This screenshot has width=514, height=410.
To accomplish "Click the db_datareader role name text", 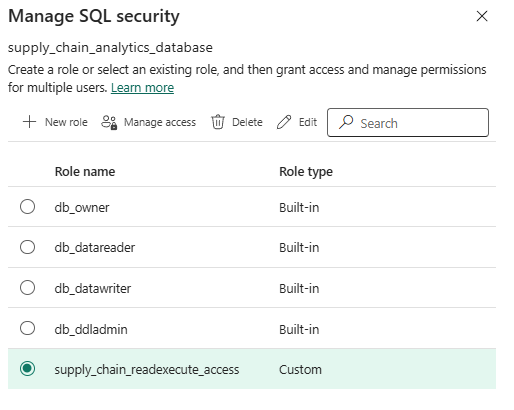I will tap(95, 248).
